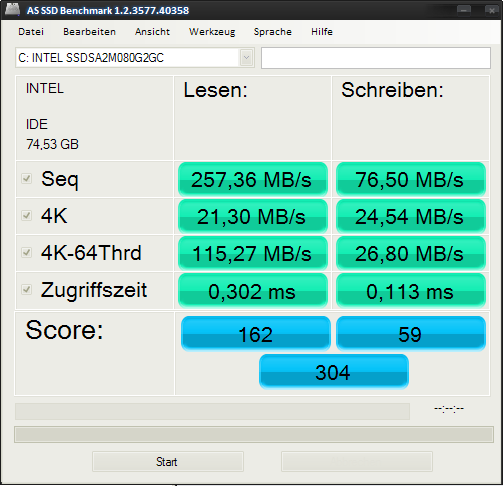The width and height of the screenshot is (503, 486).
Task: Toggle the 4K-64Thrd test checkbox
Action: [26, 252]
